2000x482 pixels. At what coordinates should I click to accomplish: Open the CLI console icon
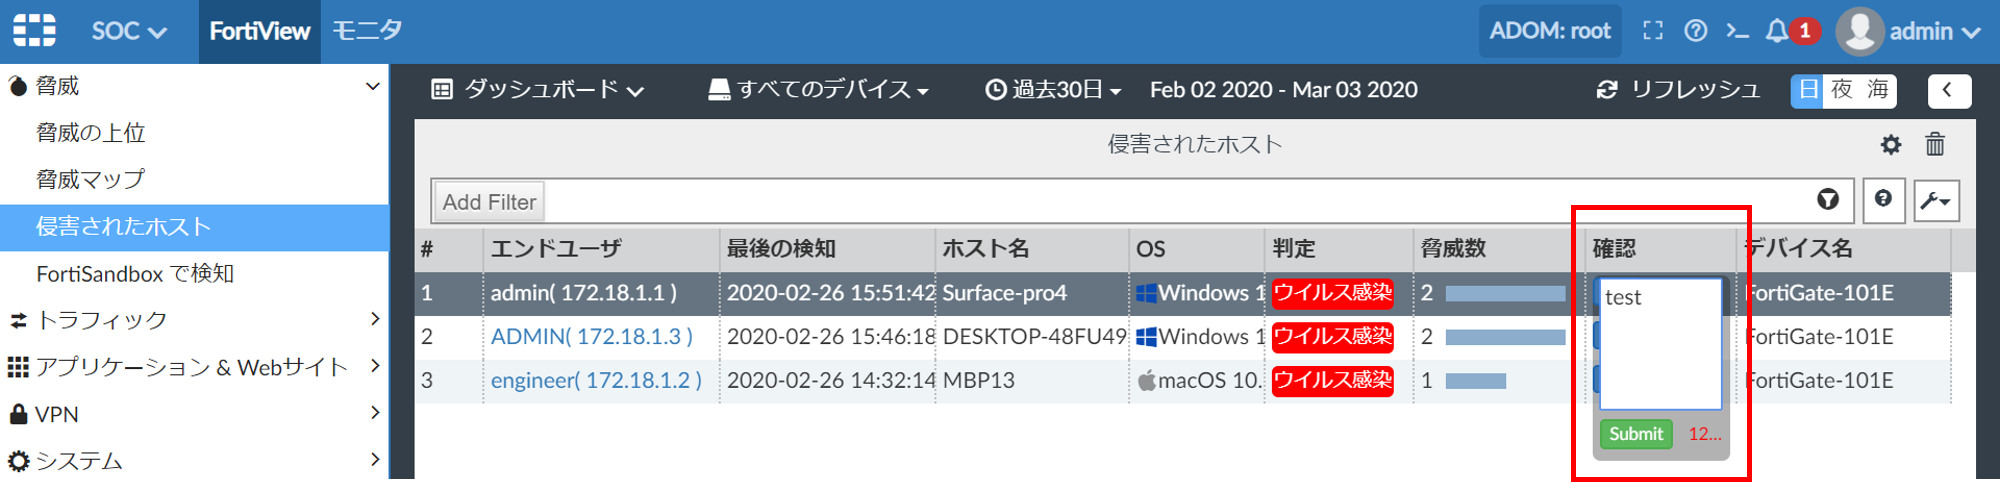tap(1737, 31)
